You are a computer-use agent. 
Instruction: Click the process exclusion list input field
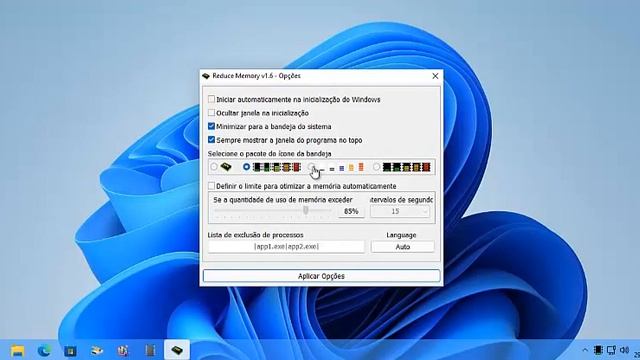click(x=286, y=247)
